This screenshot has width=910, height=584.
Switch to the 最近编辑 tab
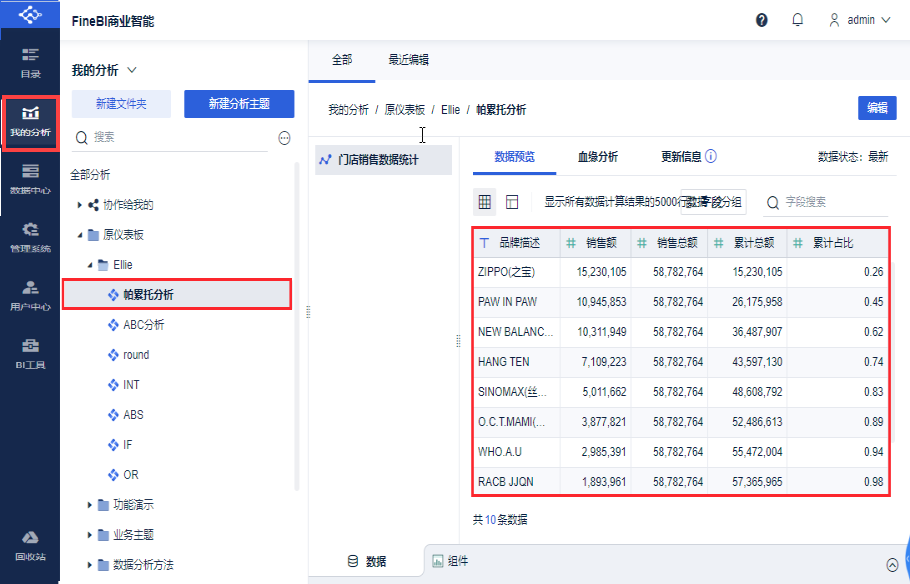pyautogui.click(x=409, y=60)
